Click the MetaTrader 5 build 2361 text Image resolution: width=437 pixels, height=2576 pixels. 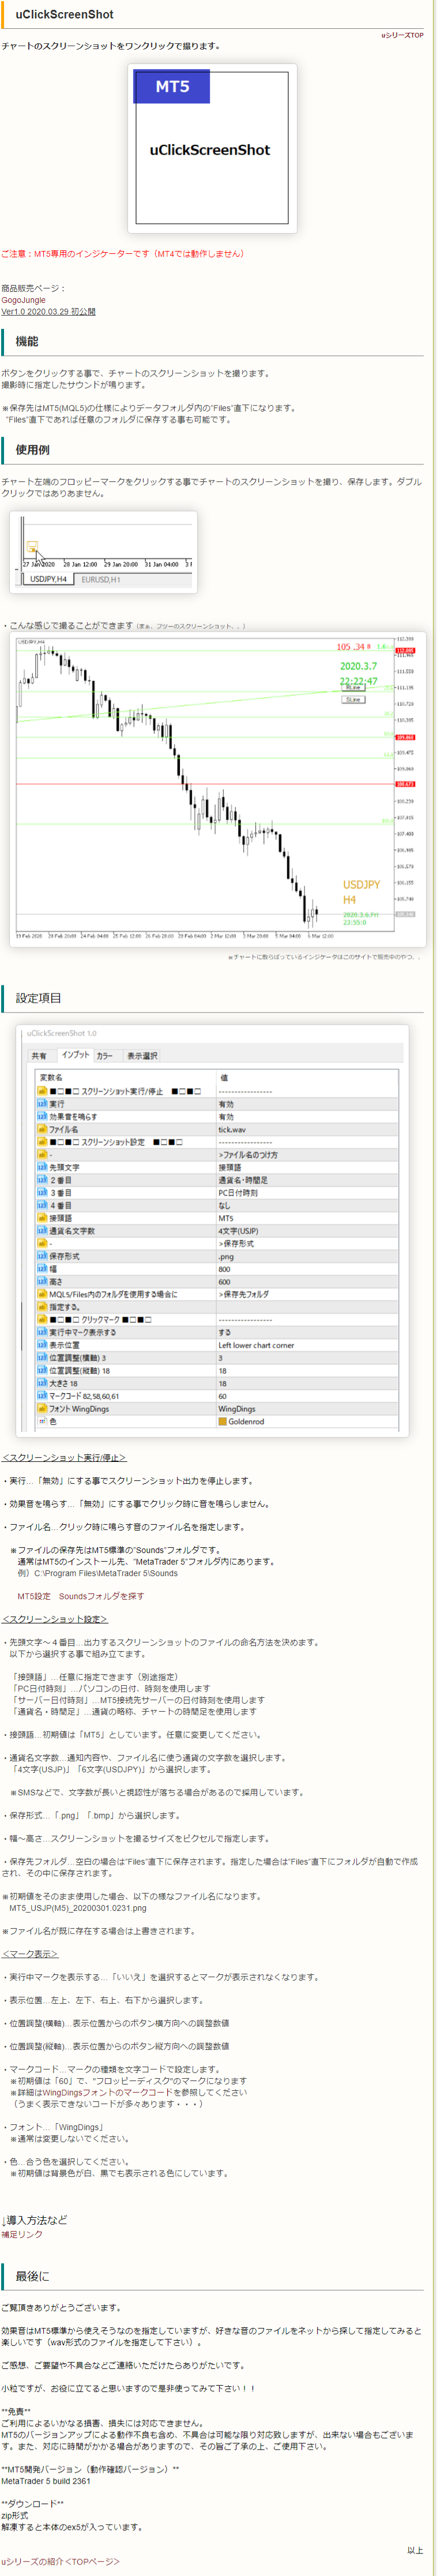click(46, 2481)
